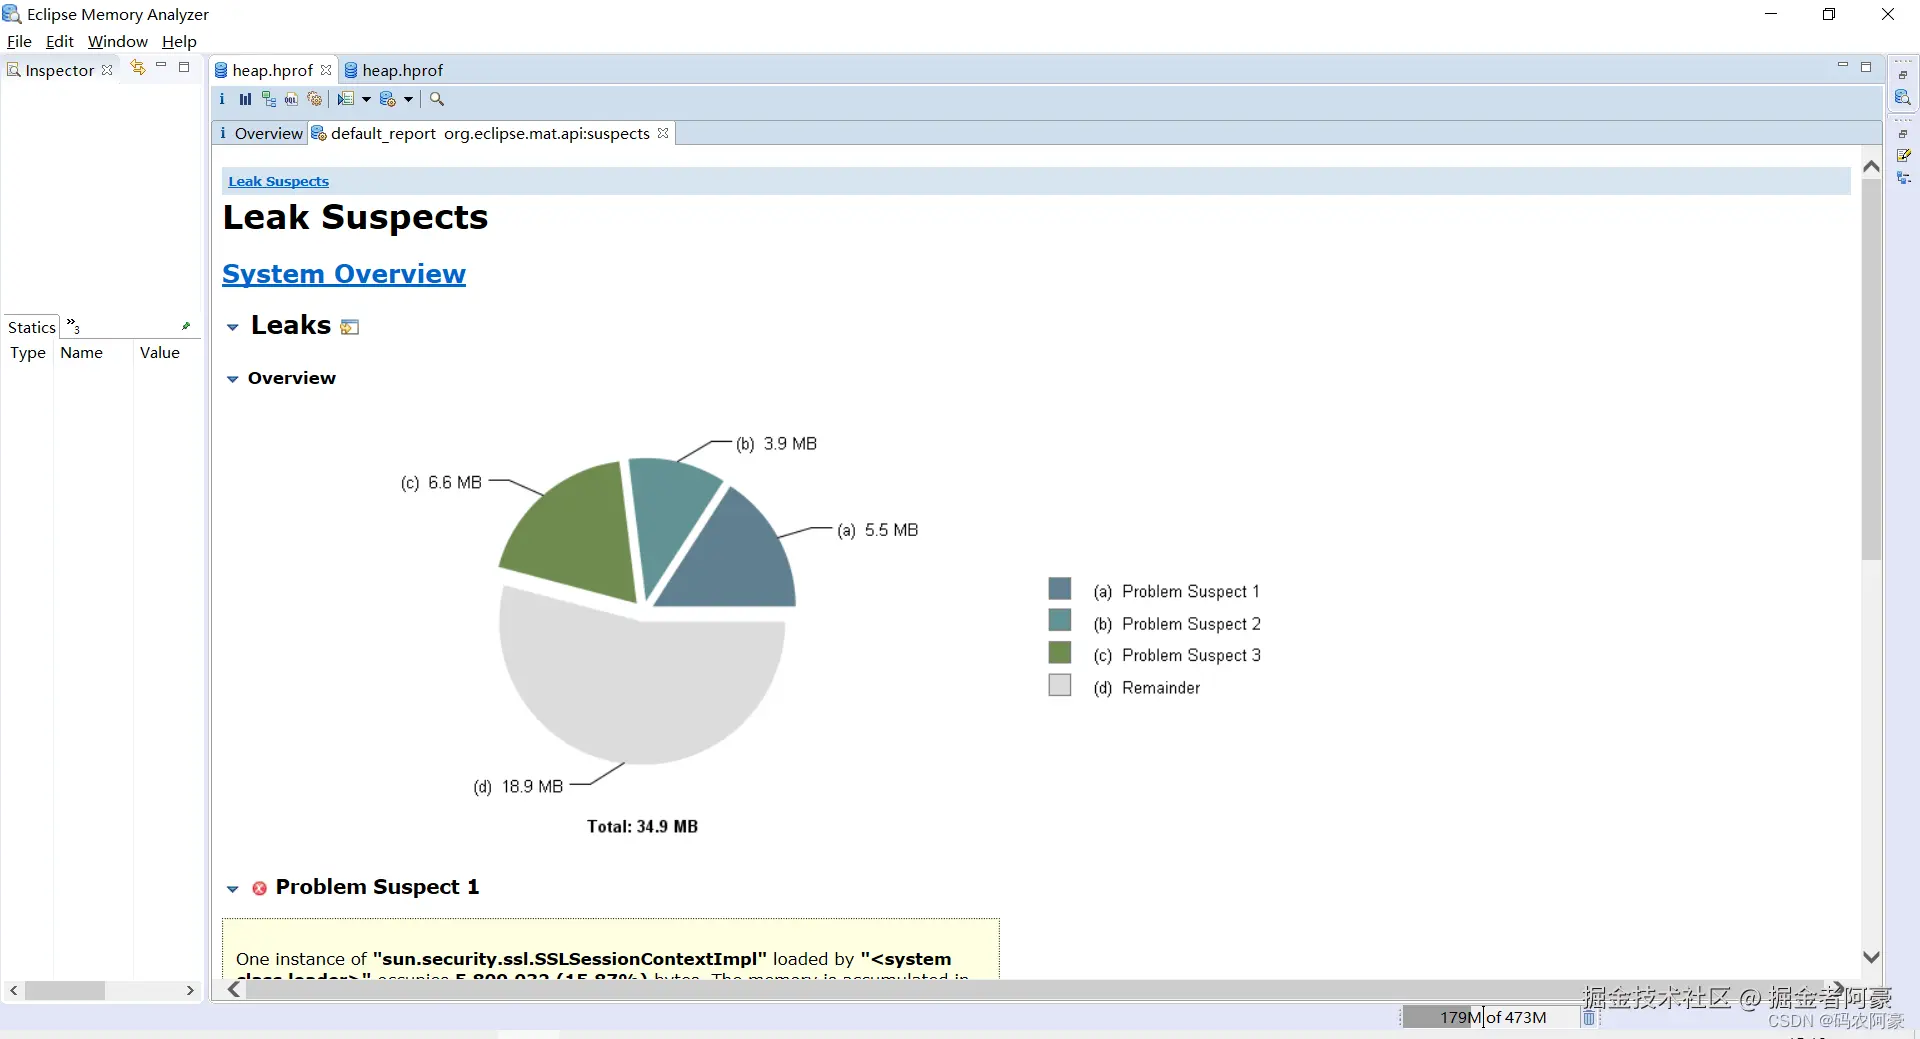Viewport: 1920px width, 1039px height.
Task: Open the snapshot details fast view icon
Action: [1903, 97]
